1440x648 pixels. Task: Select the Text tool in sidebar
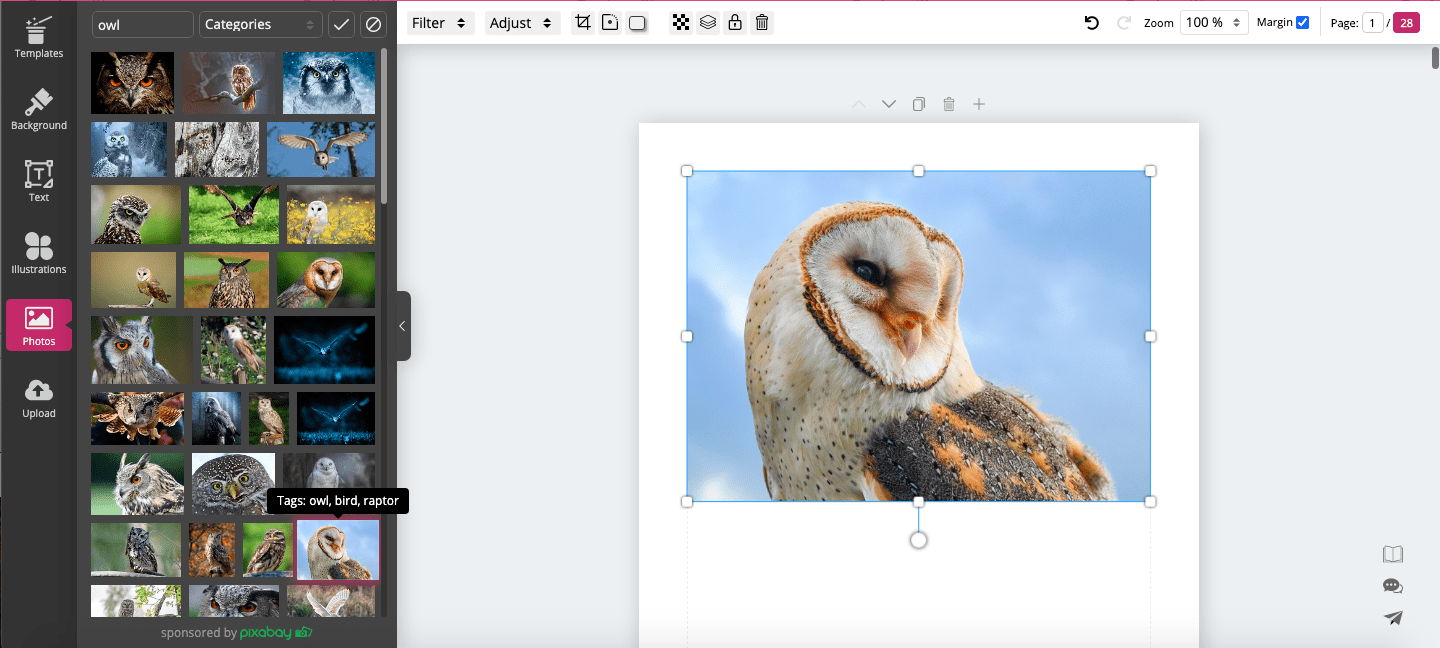(38, 181)
